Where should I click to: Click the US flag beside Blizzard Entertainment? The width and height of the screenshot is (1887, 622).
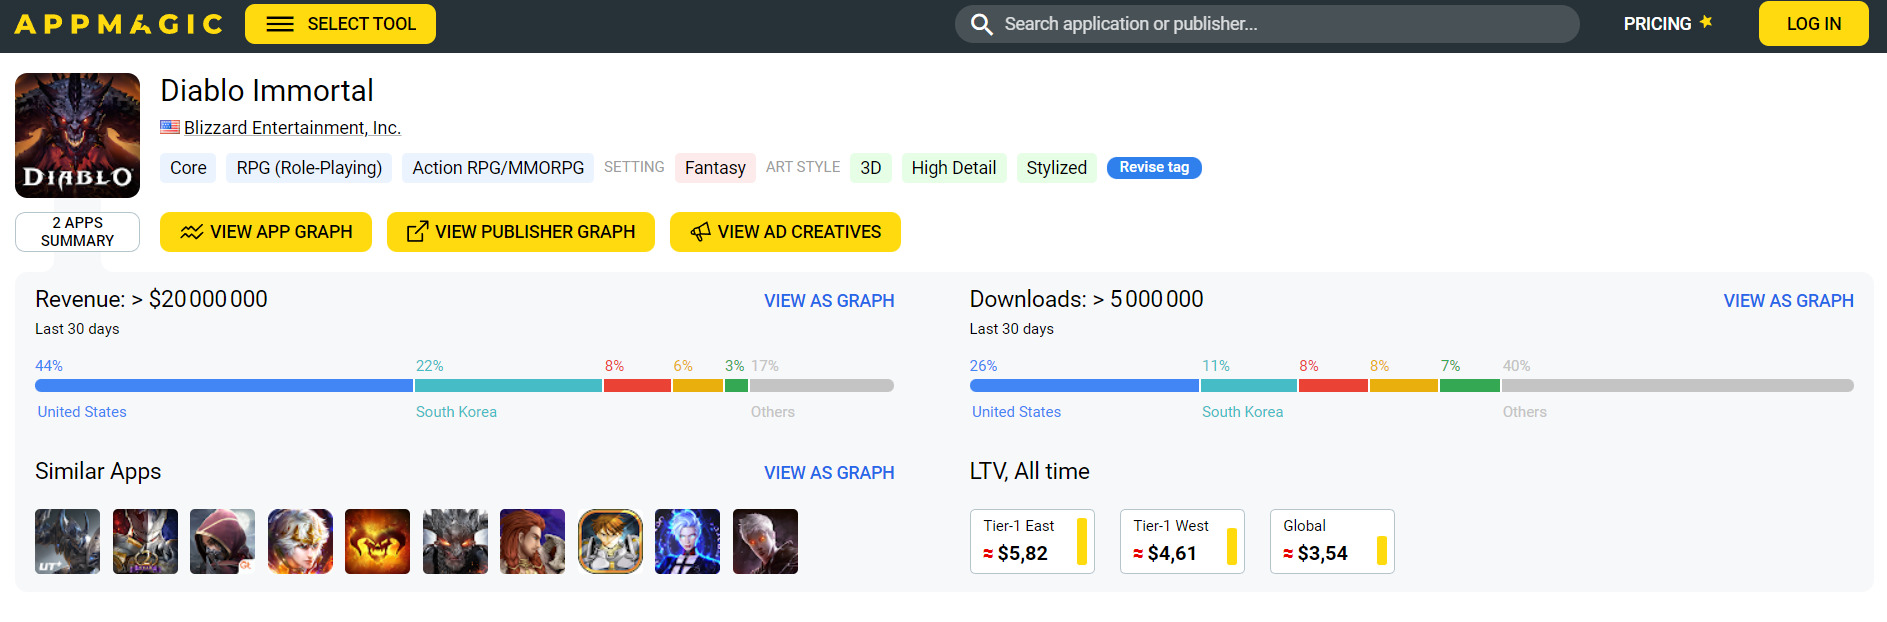click(170, 127)
